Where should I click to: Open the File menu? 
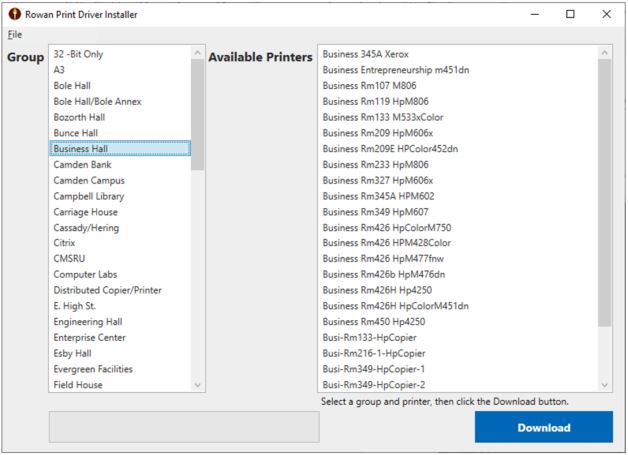click(x=14, y=34)
